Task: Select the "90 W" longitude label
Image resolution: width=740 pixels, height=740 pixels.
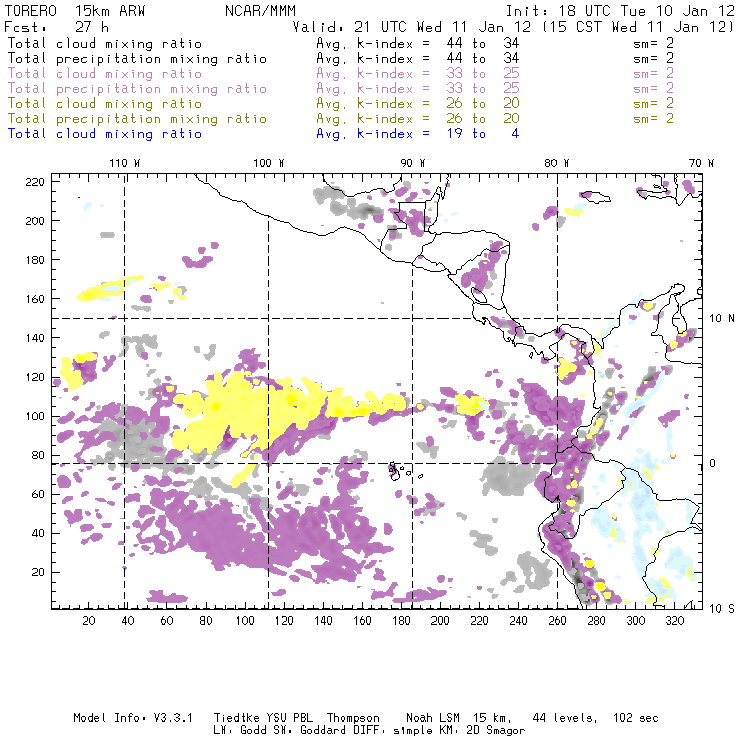Action: pyautogui.click(x=413, y=163)
